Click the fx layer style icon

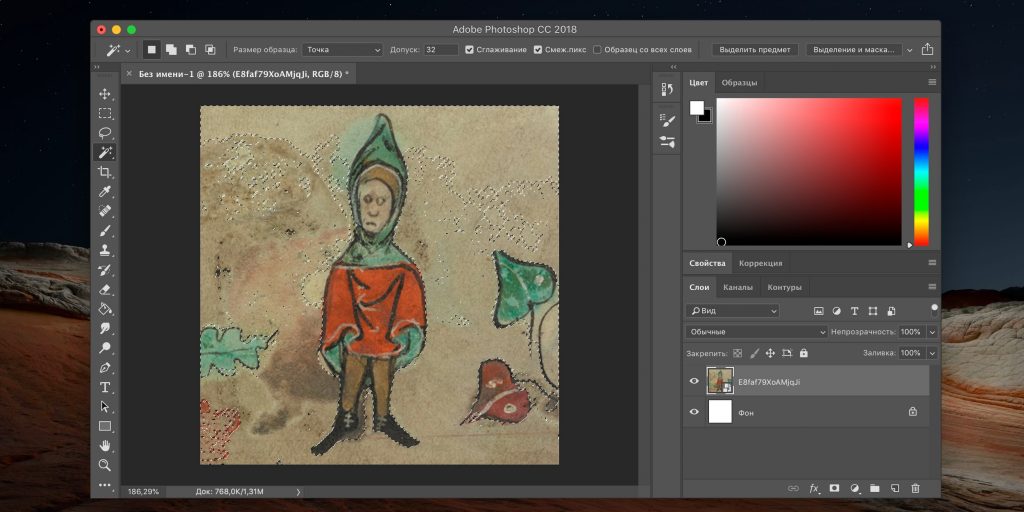(x=814, y=488)
